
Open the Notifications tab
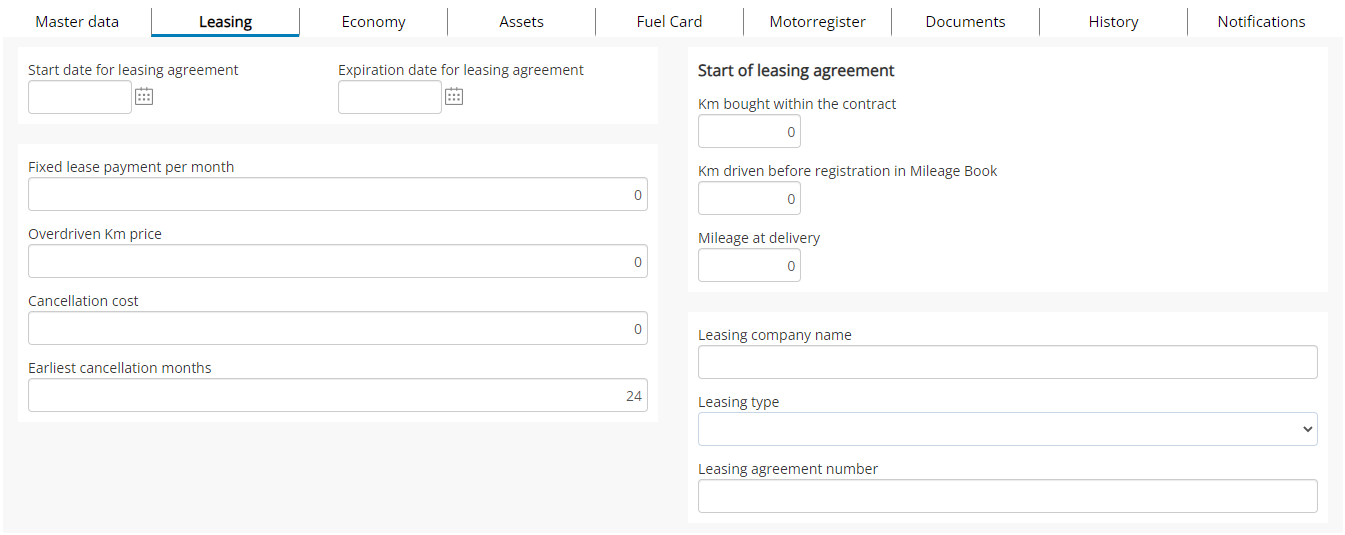tap(1261, 21)
